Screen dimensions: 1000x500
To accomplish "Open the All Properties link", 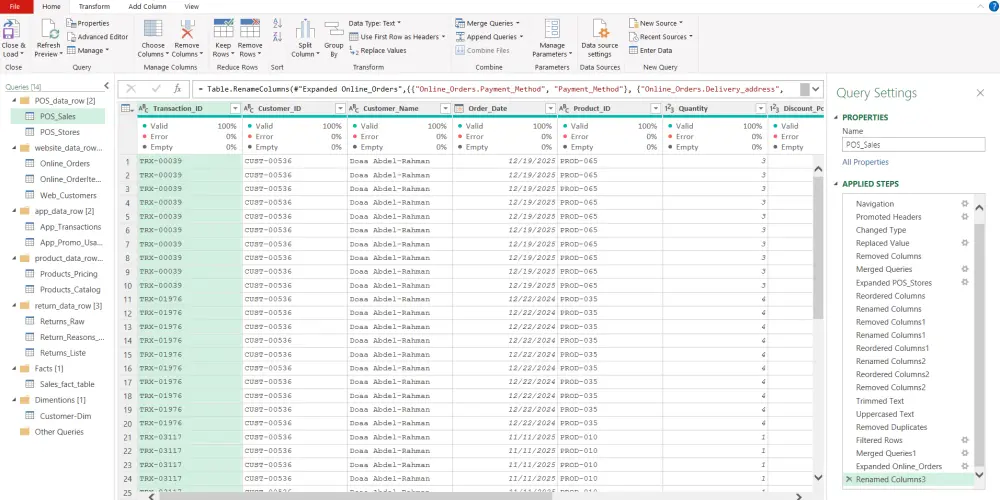I will [x=865, y=163].
